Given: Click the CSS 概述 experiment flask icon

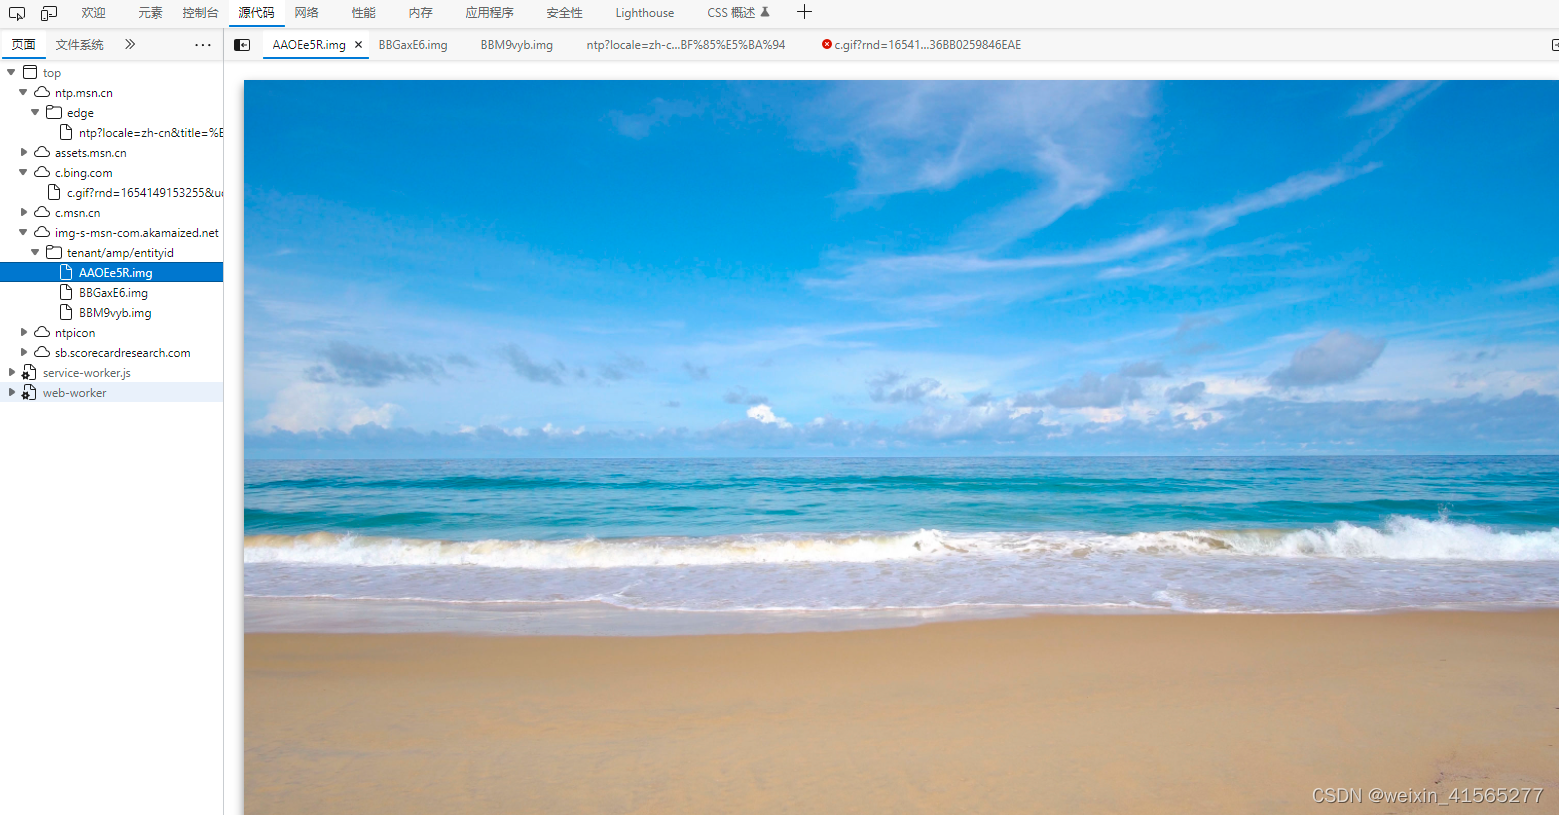Looking at the screenshot, I should pos(765,12).
